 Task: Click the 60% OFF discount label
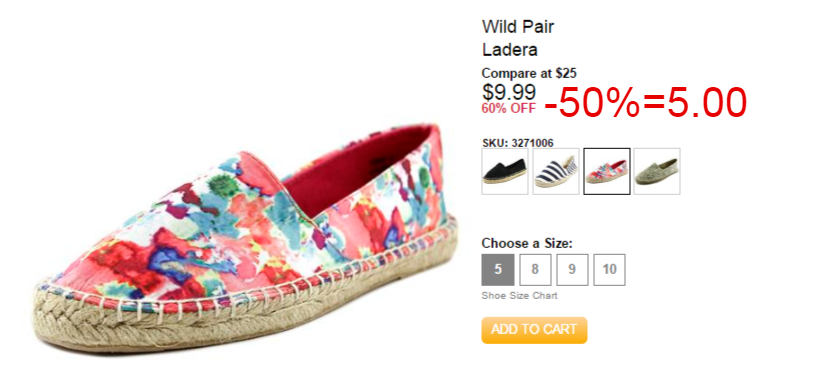[509, 109]
